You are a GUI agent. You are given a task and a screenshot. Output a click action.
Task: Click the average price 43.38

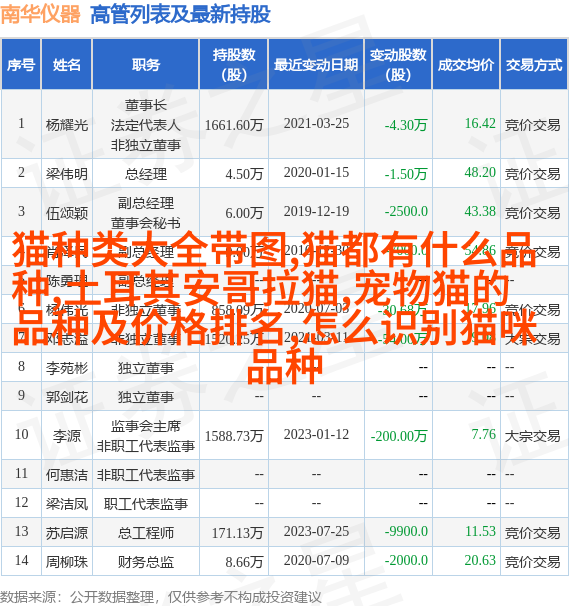pos(480,212)
